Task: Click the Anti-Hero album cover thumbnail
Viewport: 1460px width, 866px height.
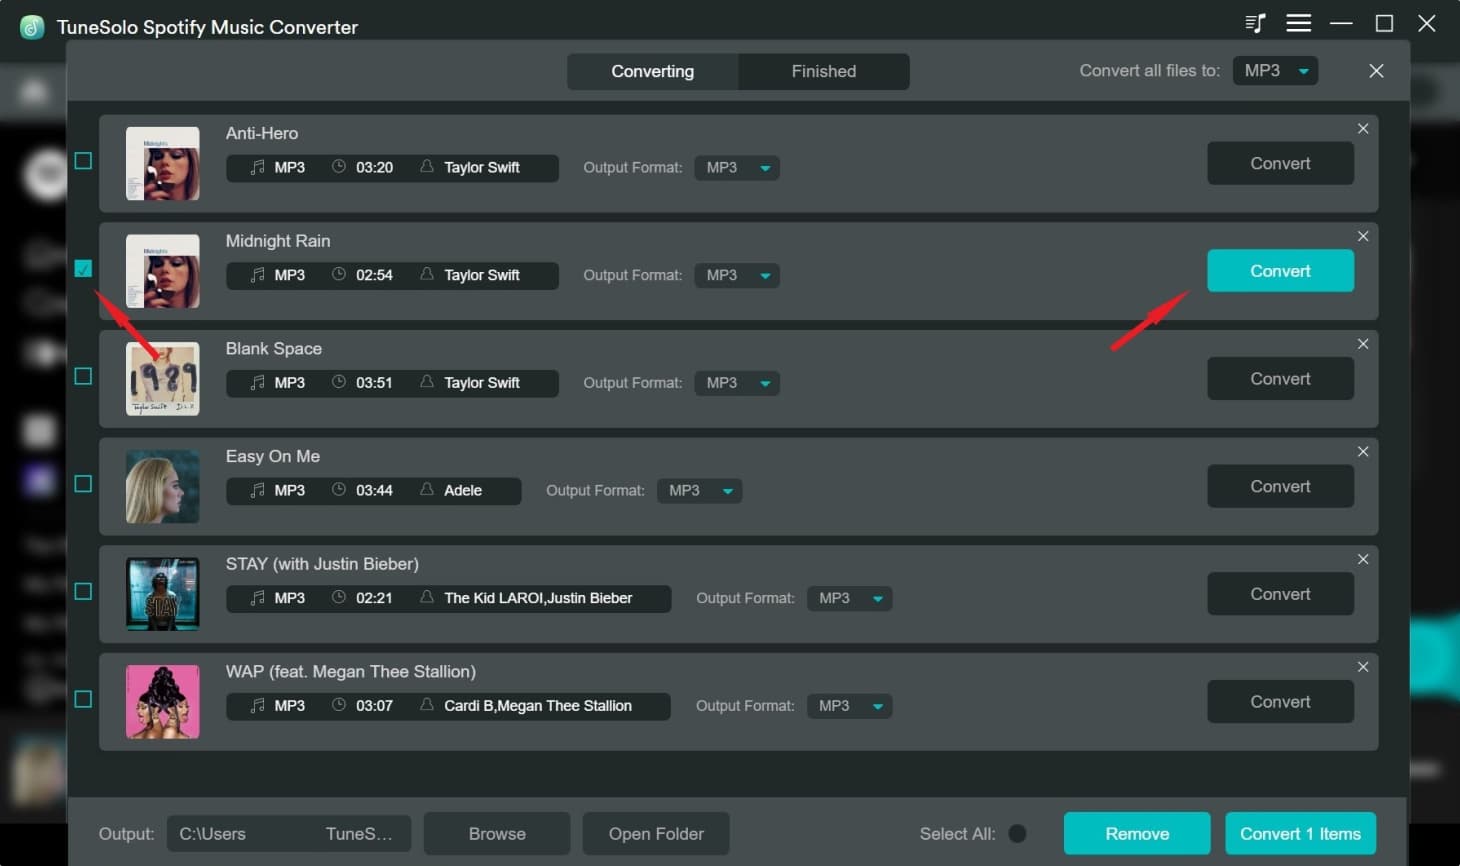Action: coord(162,163)
